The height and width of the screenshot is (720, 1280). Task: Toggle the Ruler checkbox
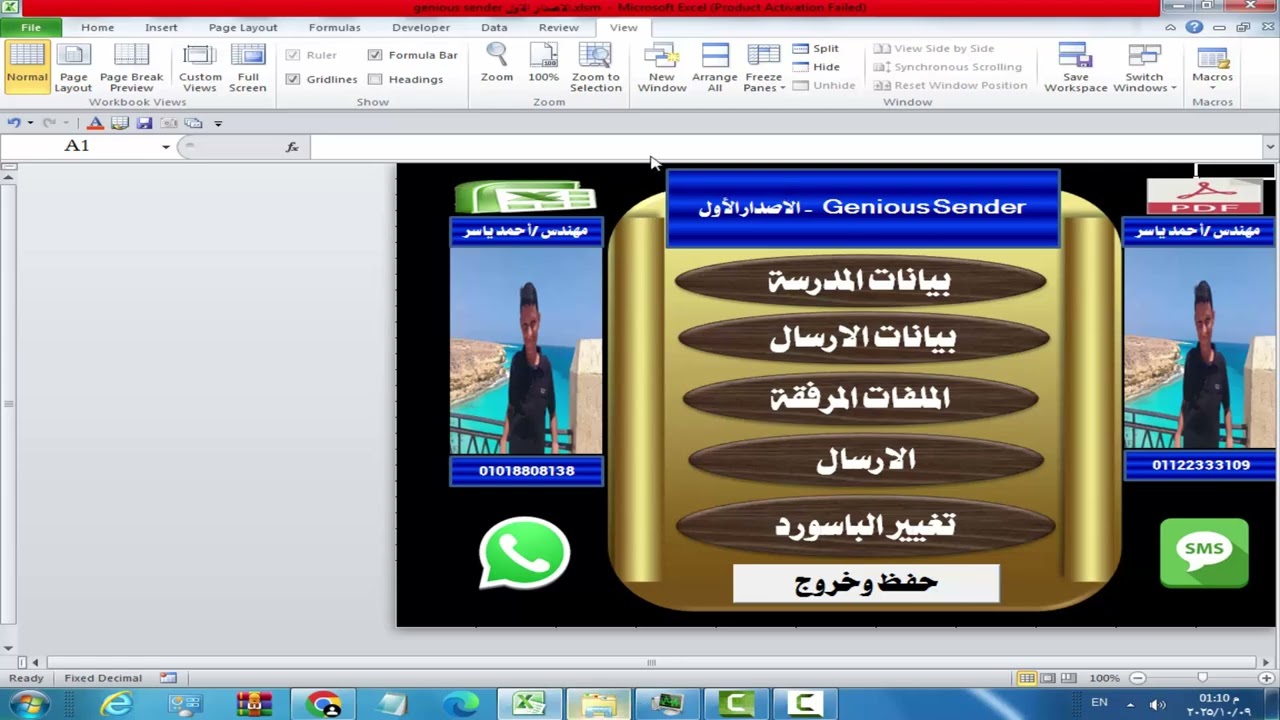tap(293, 55)
